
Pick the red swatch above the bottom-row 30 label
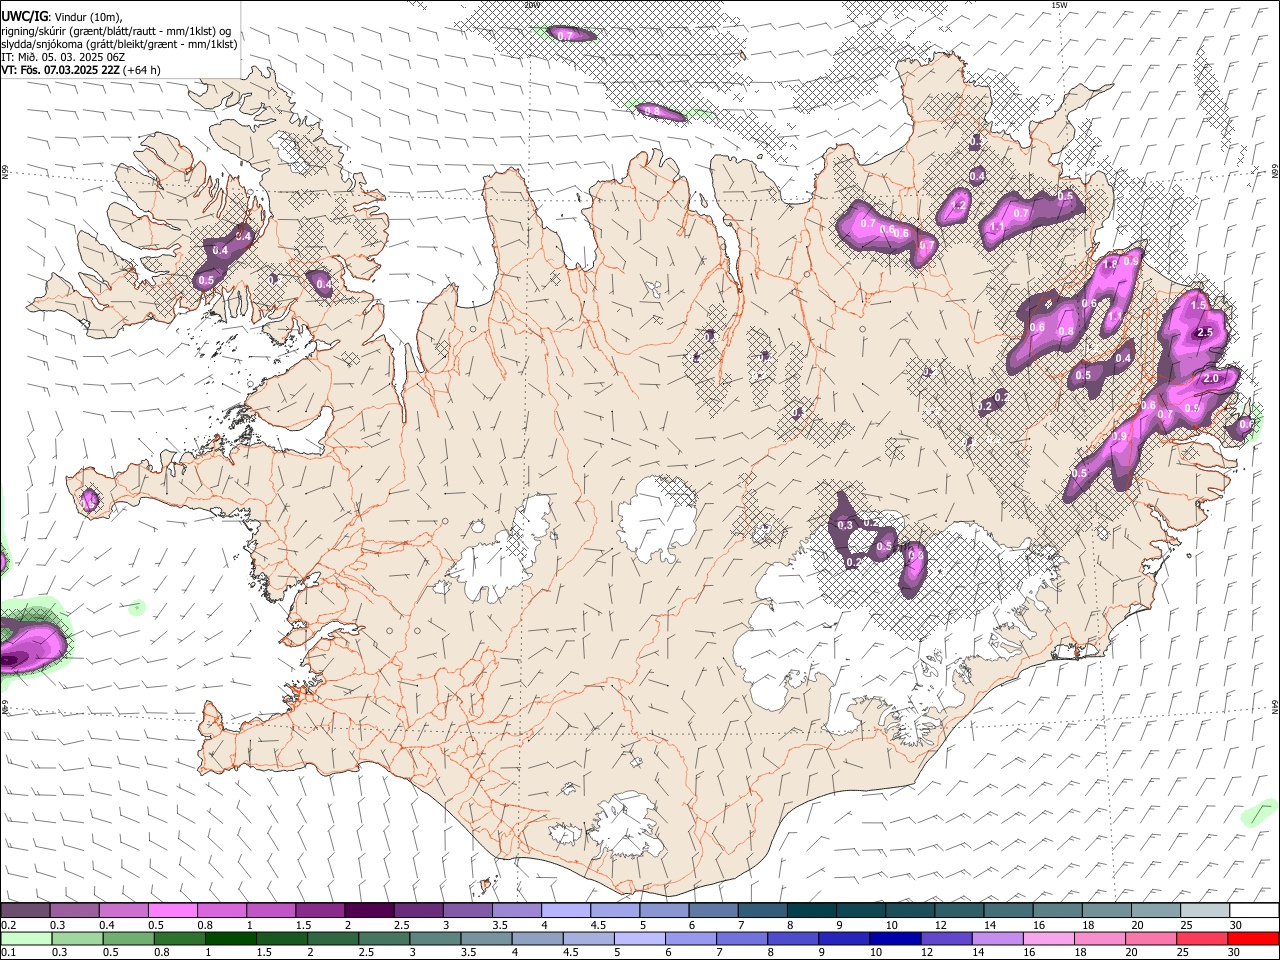1252,939
